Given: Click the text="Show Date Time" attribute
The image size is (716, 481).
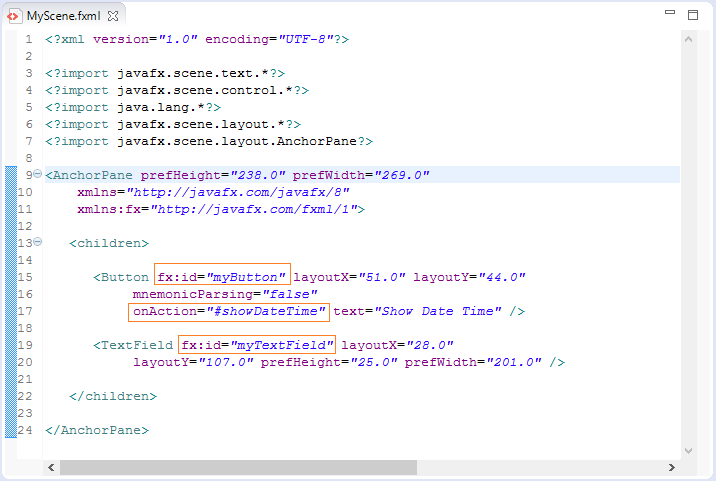Looking at the screenshot, I should coord(417,312).
